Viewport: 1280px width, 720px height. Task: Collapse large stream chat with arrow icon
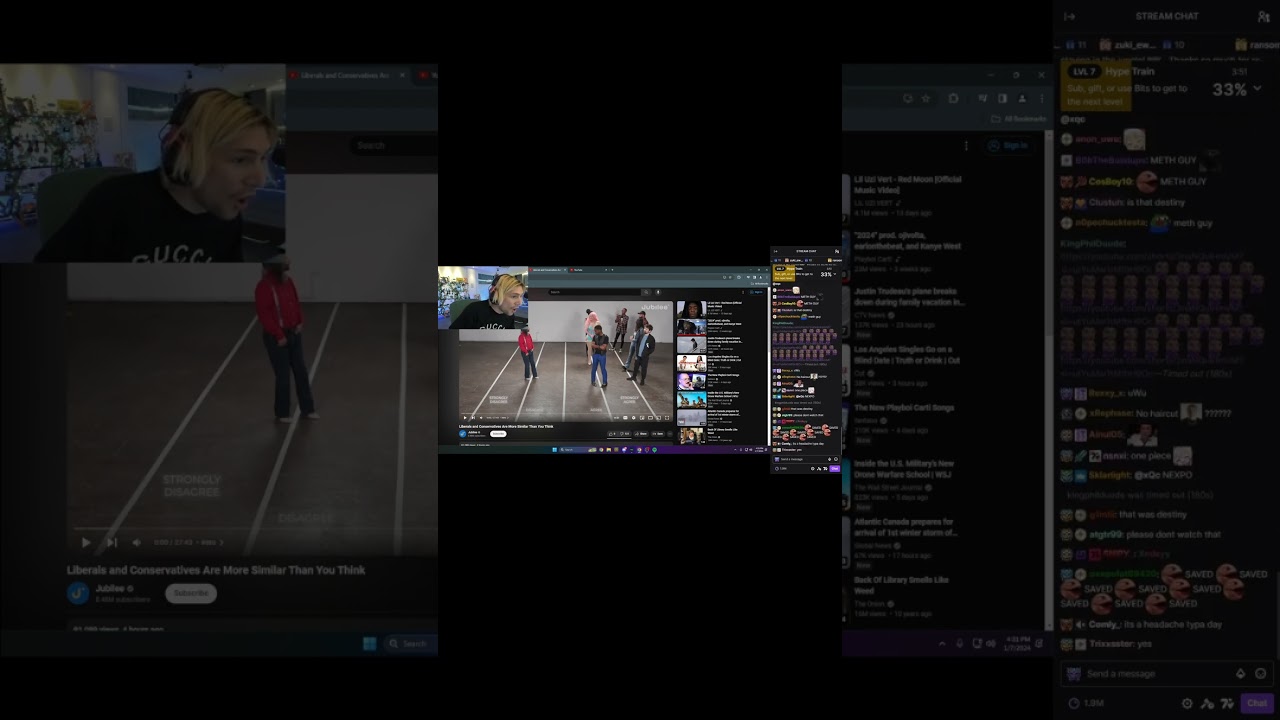click(1069, 16)
